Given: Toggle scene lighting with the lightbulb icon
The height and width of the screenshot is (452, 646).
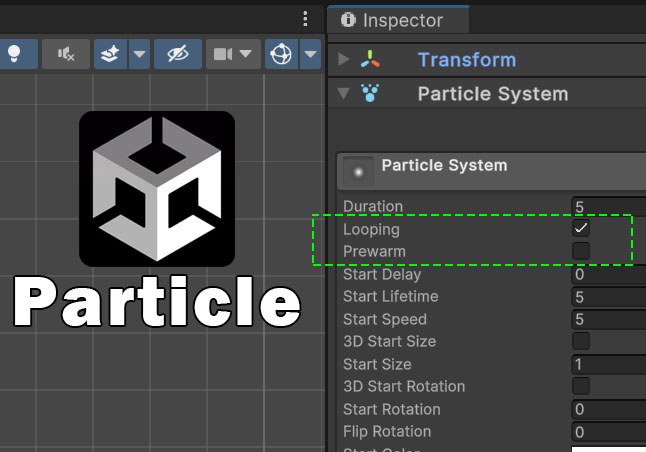Looking at the screenshot, I should click(x=17, y=54).
